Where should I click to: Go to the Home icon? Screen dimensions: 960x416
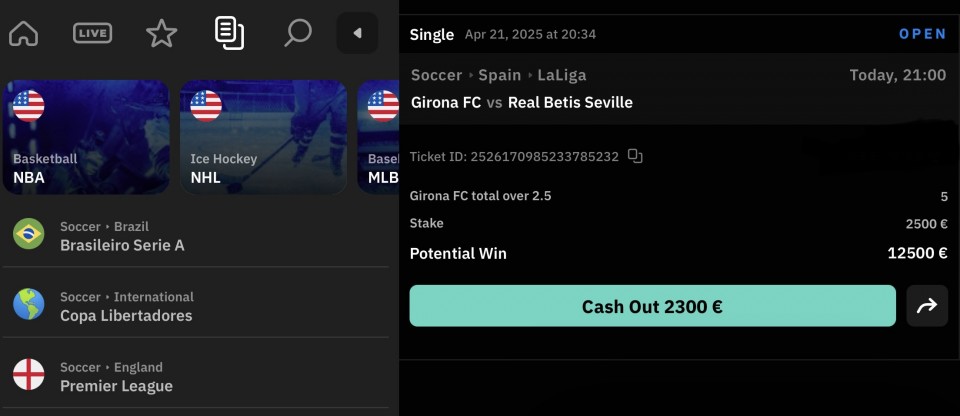point(24,33)
